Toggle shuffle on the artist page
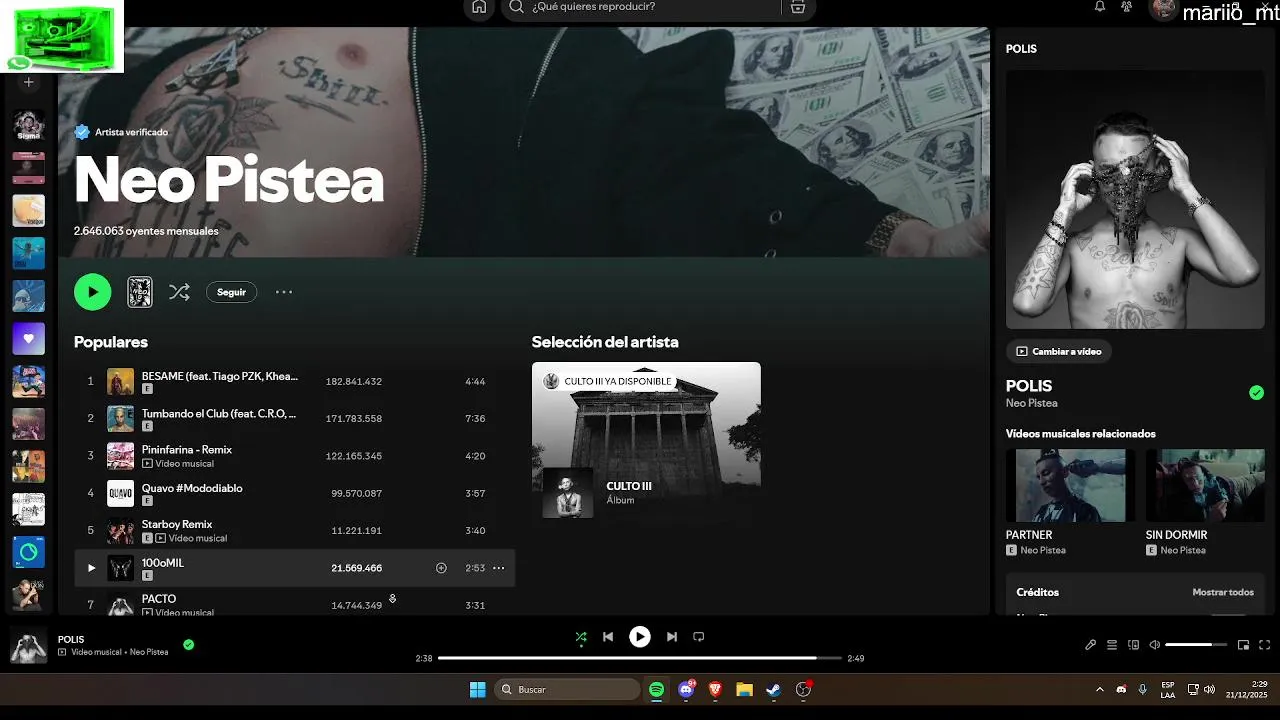The width and height of the screenshot is (1280, 720). (179, 292)
